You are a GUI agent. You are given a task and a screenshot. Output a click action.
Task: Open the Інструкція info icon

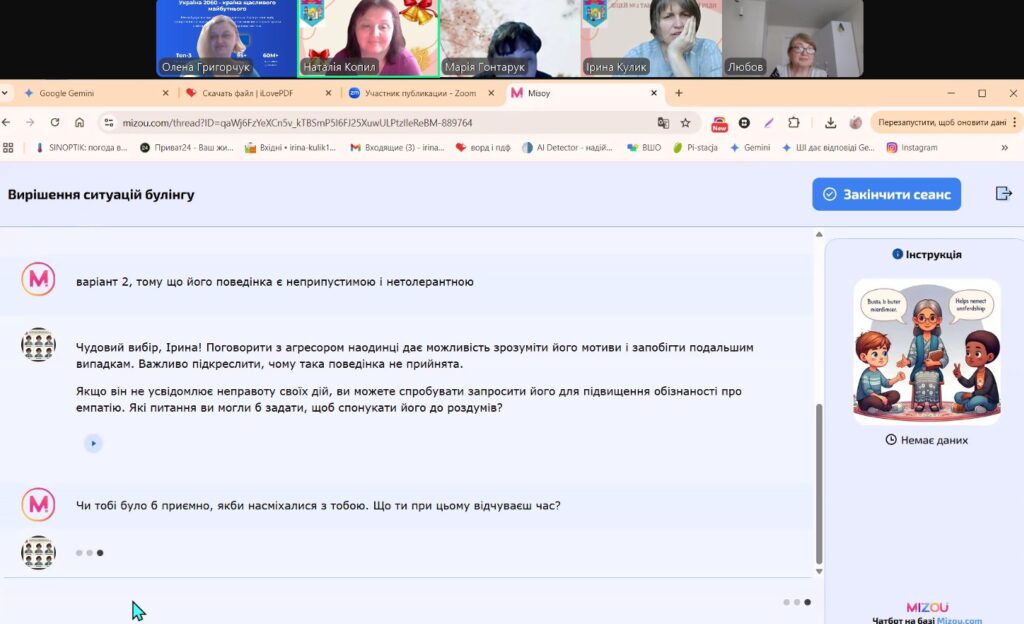click(897, 254)
